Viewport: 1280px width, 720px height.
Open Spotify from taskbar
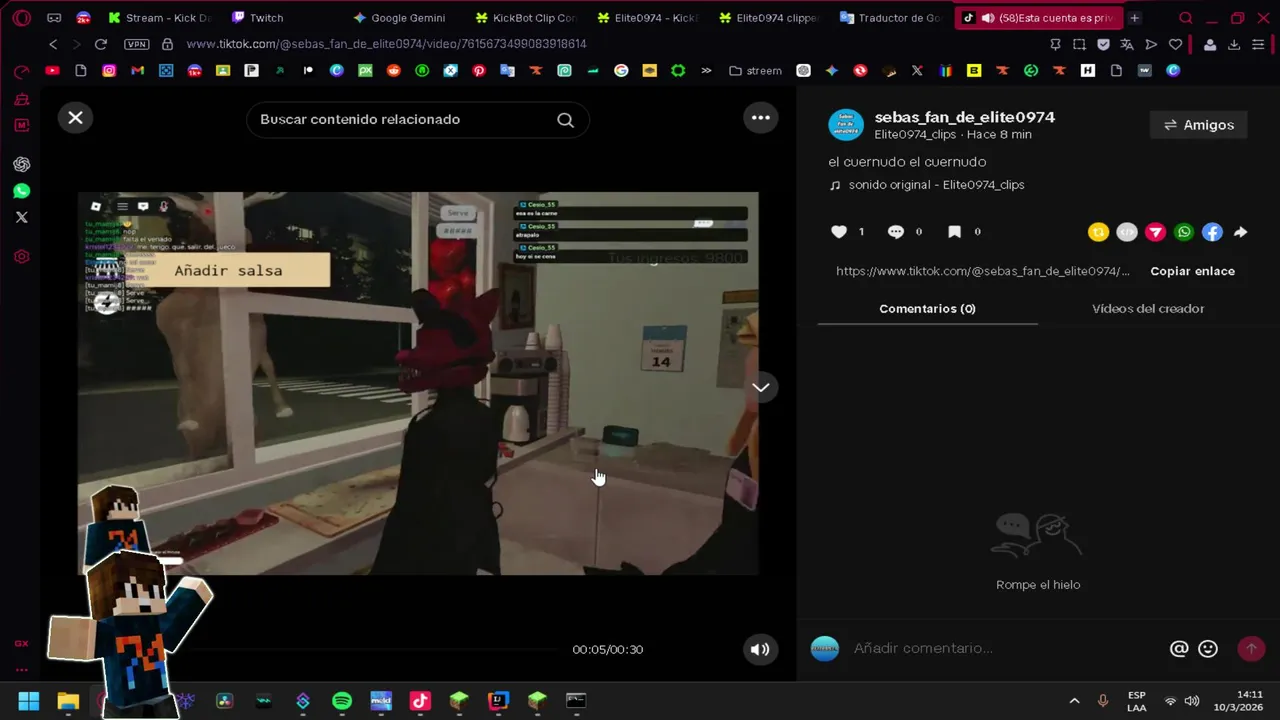(x=341, y=701)
